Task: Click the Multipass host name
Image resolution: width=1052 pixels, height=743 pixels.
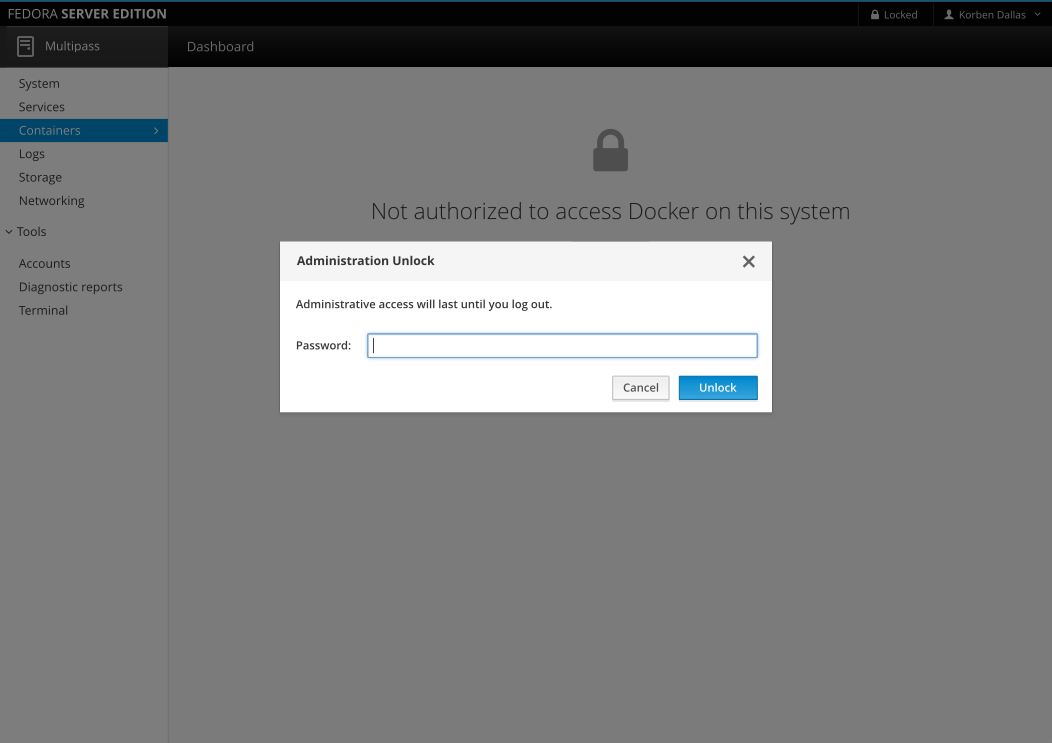Action: pyautogui.click(x=72, y=46)
